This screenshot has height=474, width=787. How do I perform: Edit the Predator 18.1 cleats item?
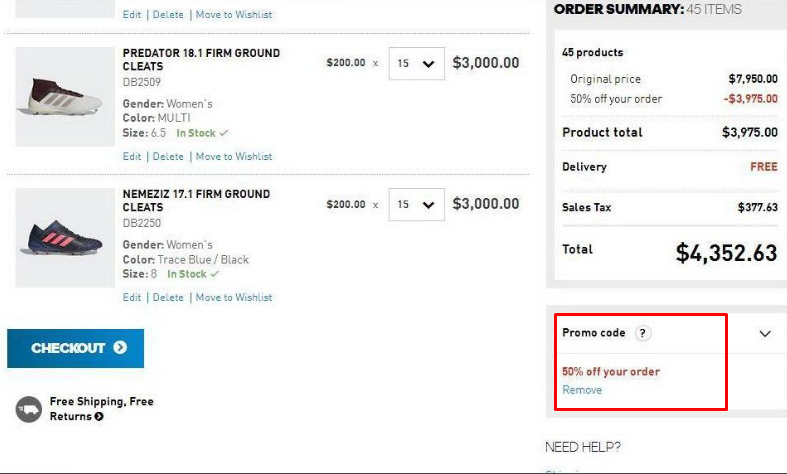click(x=132, y=157)
